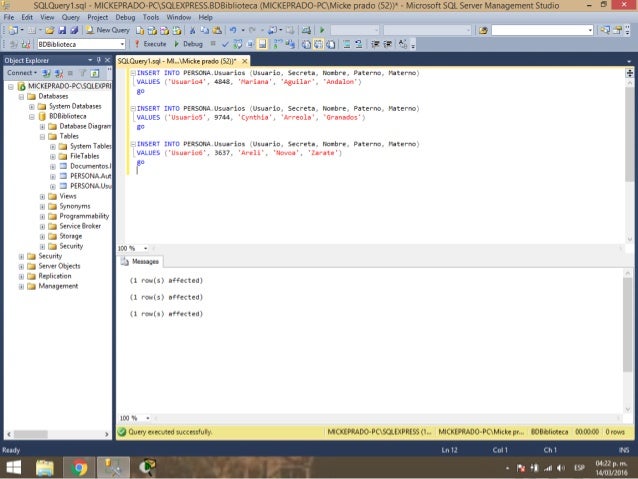Click Connect Object Explorer icon
Screen dimensions: 638x479
[x=46, y=73]
